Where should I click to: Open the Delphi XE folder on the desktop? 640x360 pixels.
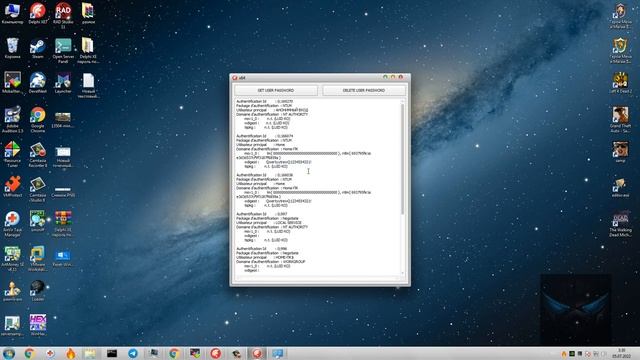point(88,51)
